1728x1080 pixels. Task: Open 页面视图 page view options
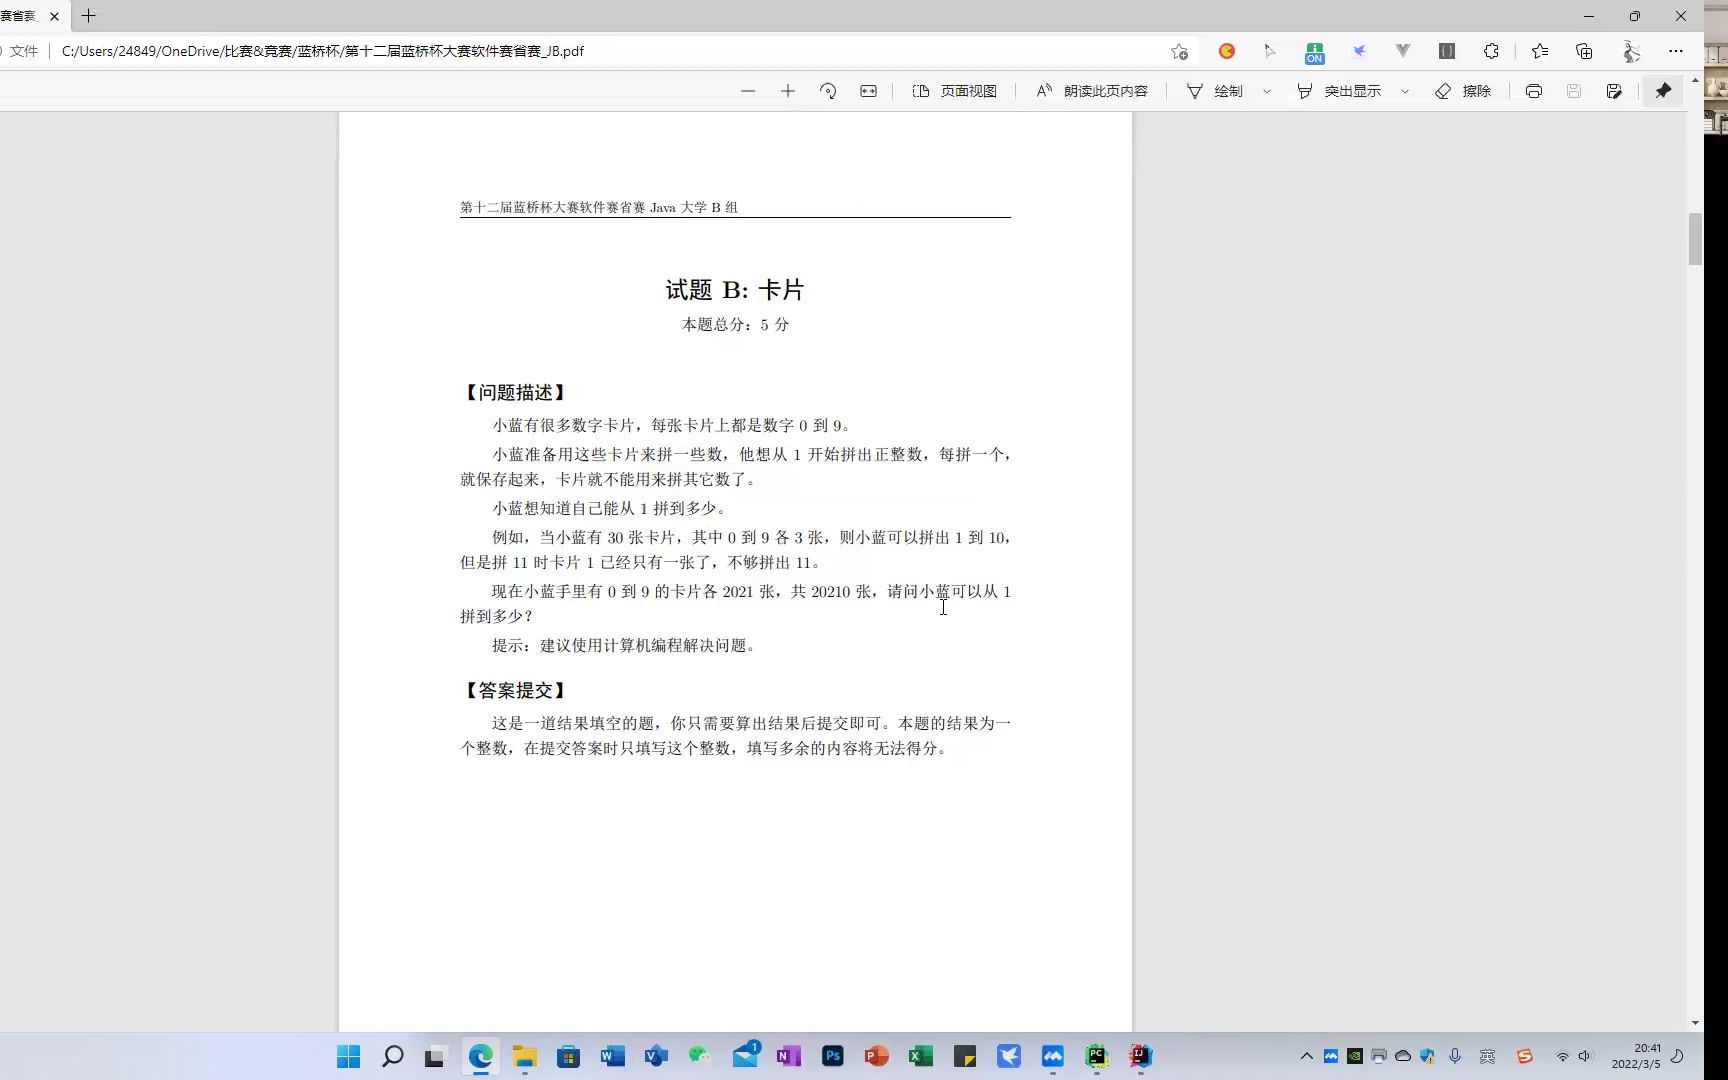point(955,91)
